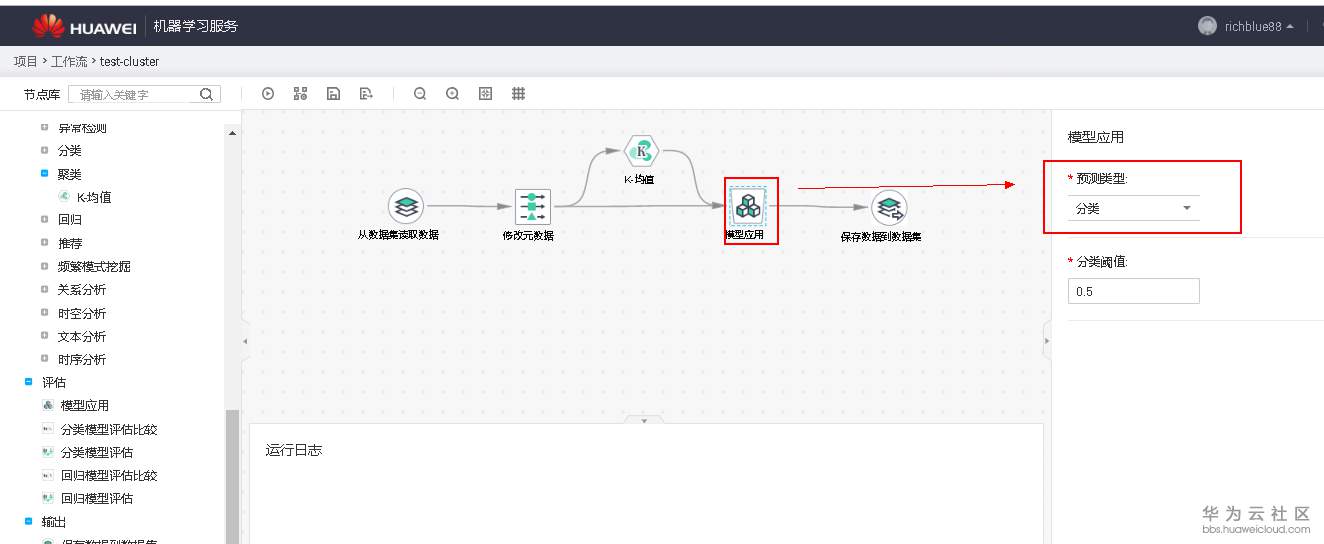Click the 机器学习服务 header title
Viewport: 1324px width, 544px height.
coord(196,26)
